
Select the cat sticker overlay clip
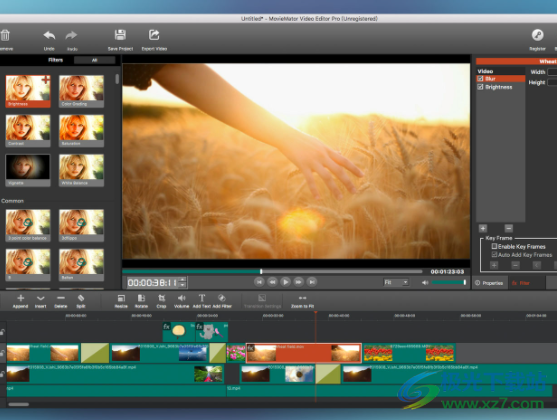pyautogui.click(x=212, y=332)
